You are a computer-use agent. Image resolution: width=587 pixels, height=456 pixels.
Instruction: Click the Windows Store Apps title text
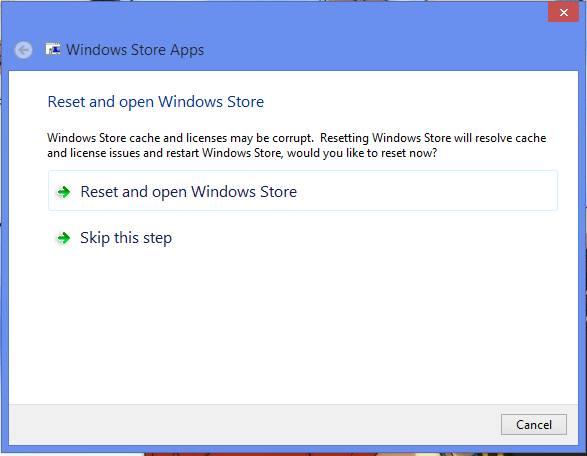[135, 50]
